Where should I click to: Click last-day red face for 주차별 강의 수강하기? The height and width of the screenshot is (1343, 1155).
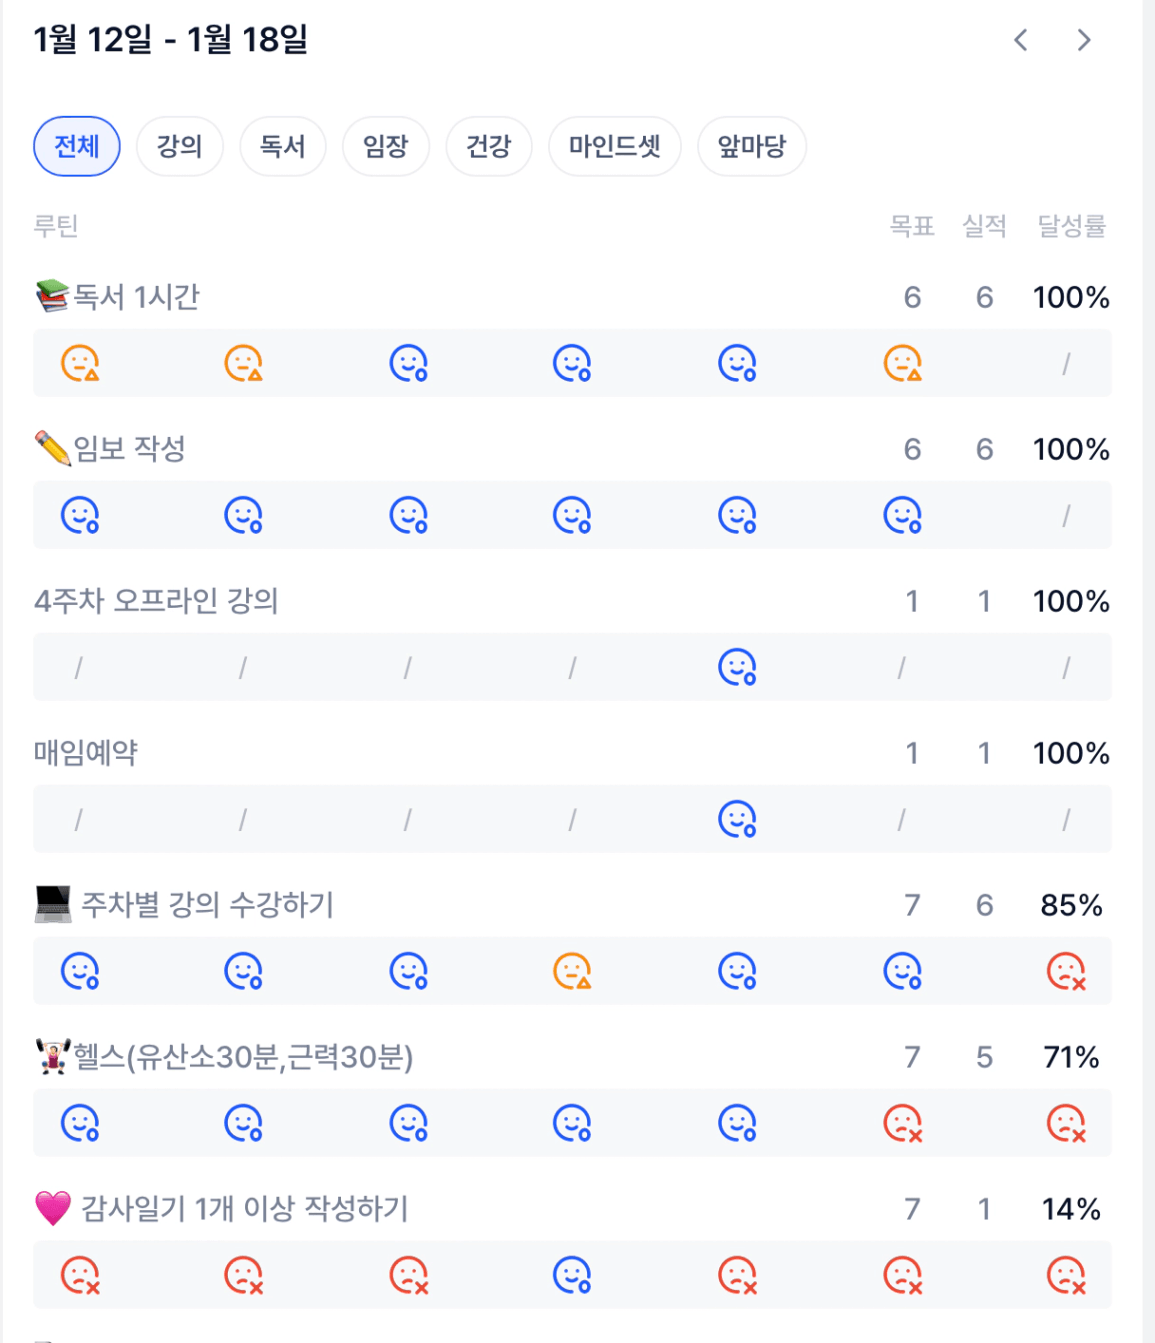pos(1066,971)
